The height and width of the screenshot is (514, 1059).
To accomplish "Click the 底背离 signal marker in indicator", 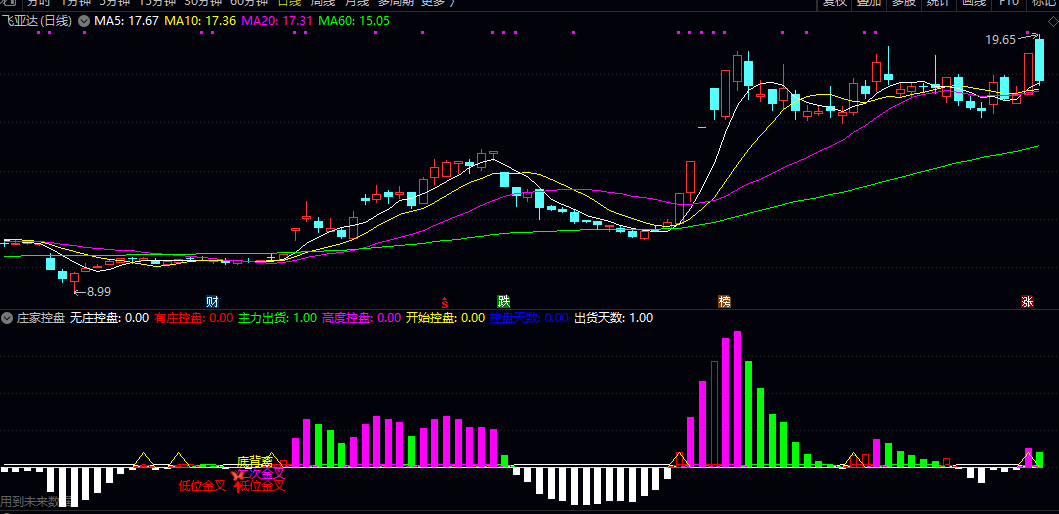I will (255, 462).
